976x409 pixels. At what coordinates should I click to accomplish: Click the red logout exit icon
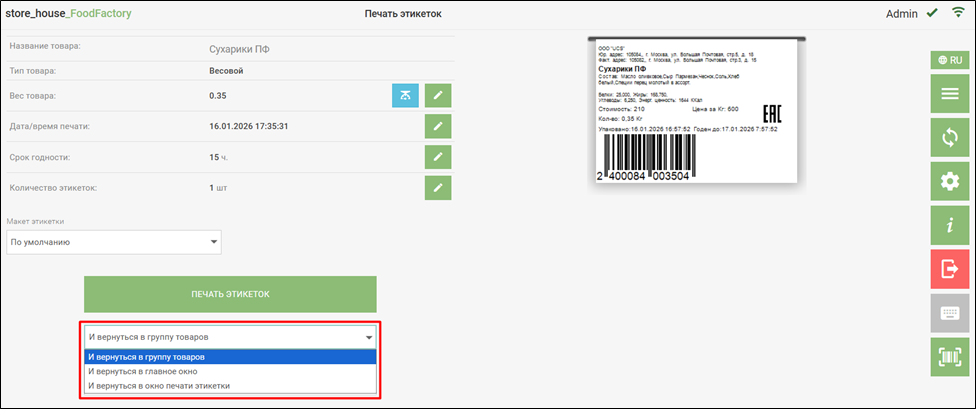tap(950, 269)
